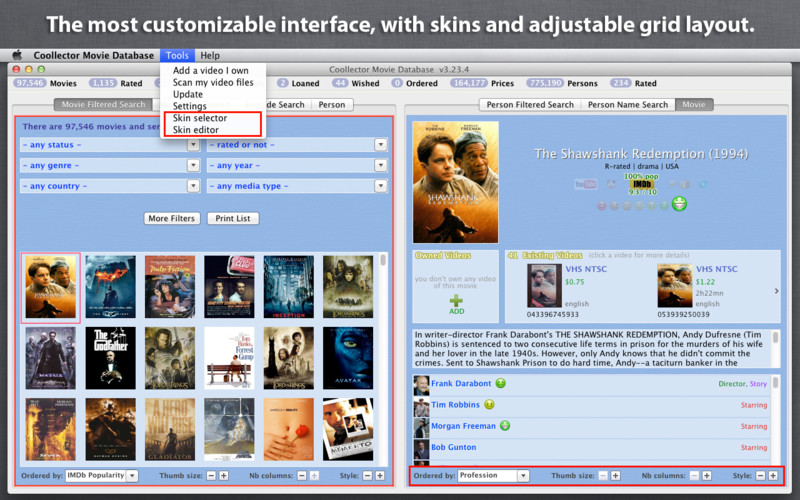
Task: Increase Style value in cast list
Action: [x=773, y=476]
